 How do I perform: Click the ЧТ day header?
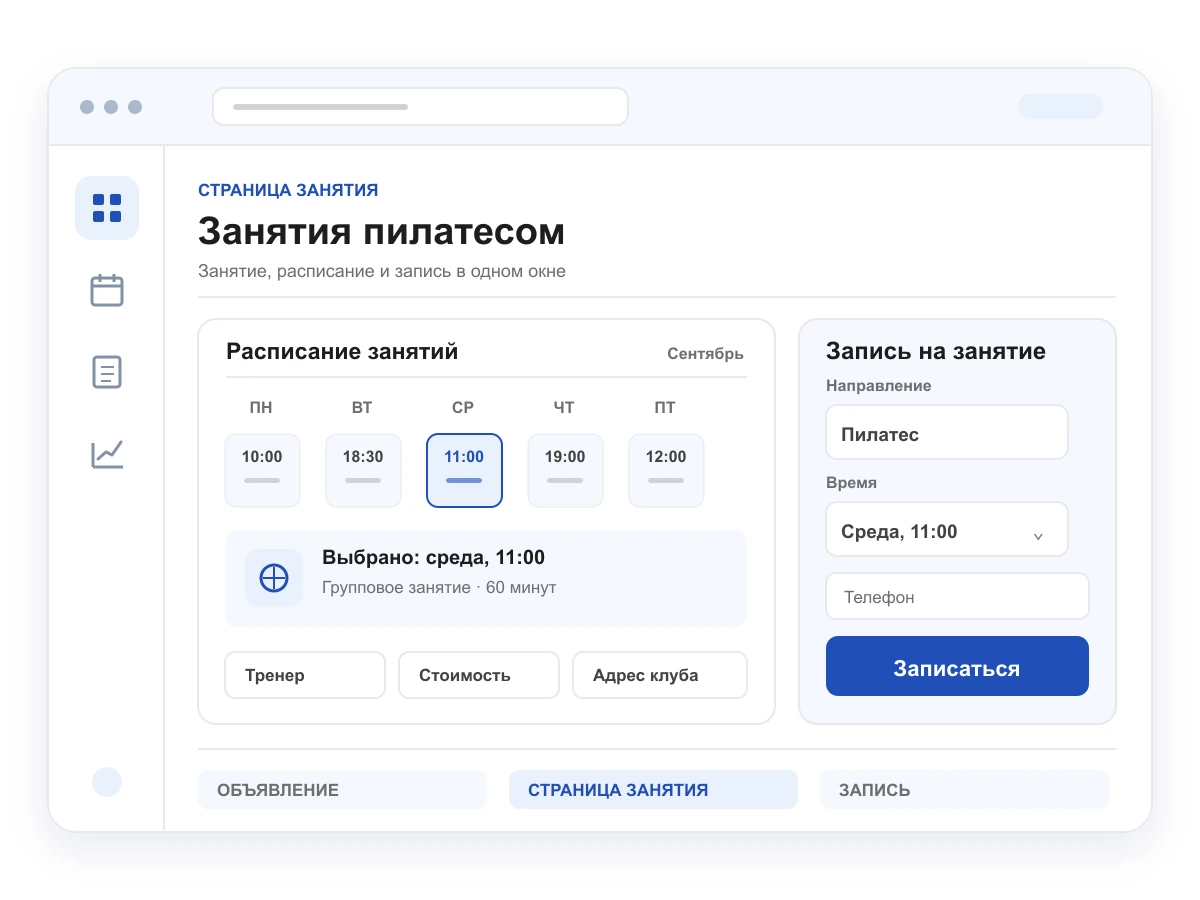point(564,407)
